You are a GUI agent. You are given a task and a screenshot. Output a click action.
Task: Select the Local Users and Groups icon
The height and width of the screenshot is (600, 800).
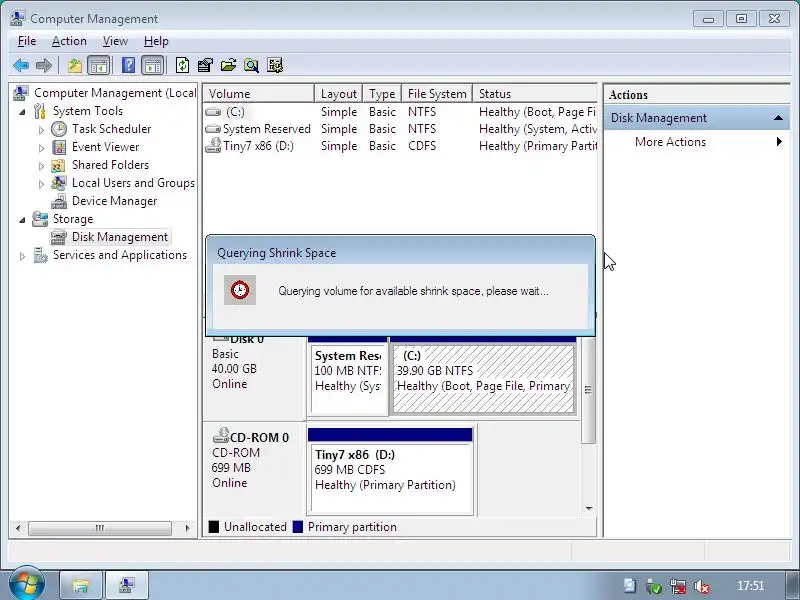click(x=59, y=183)
